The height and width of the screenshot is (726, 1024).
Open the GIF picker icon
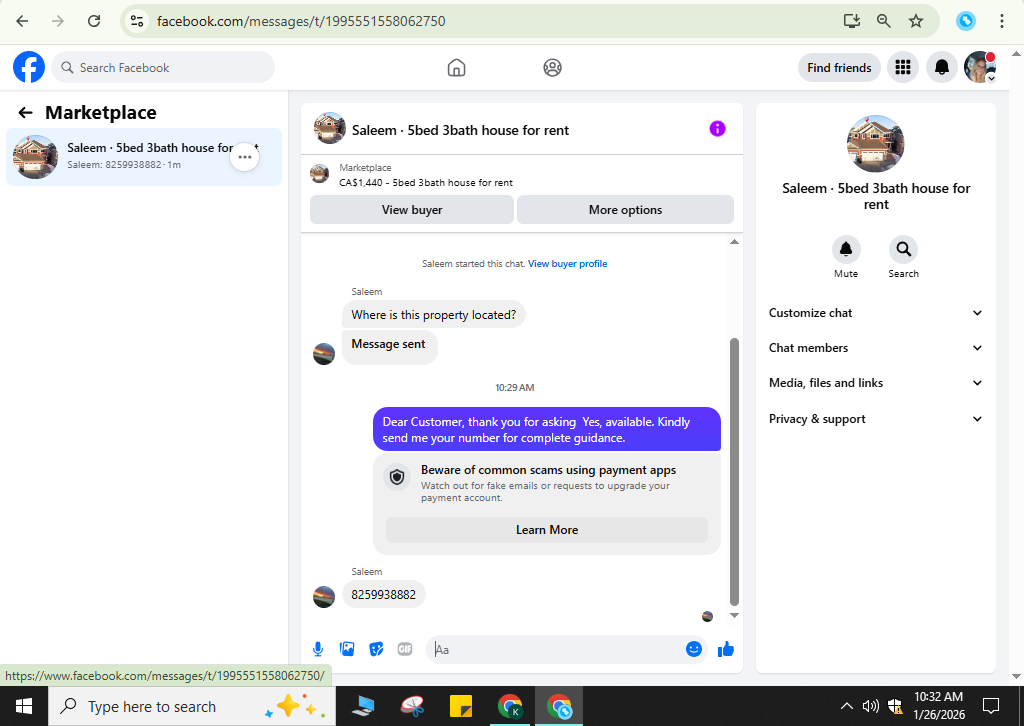[405, 649]
